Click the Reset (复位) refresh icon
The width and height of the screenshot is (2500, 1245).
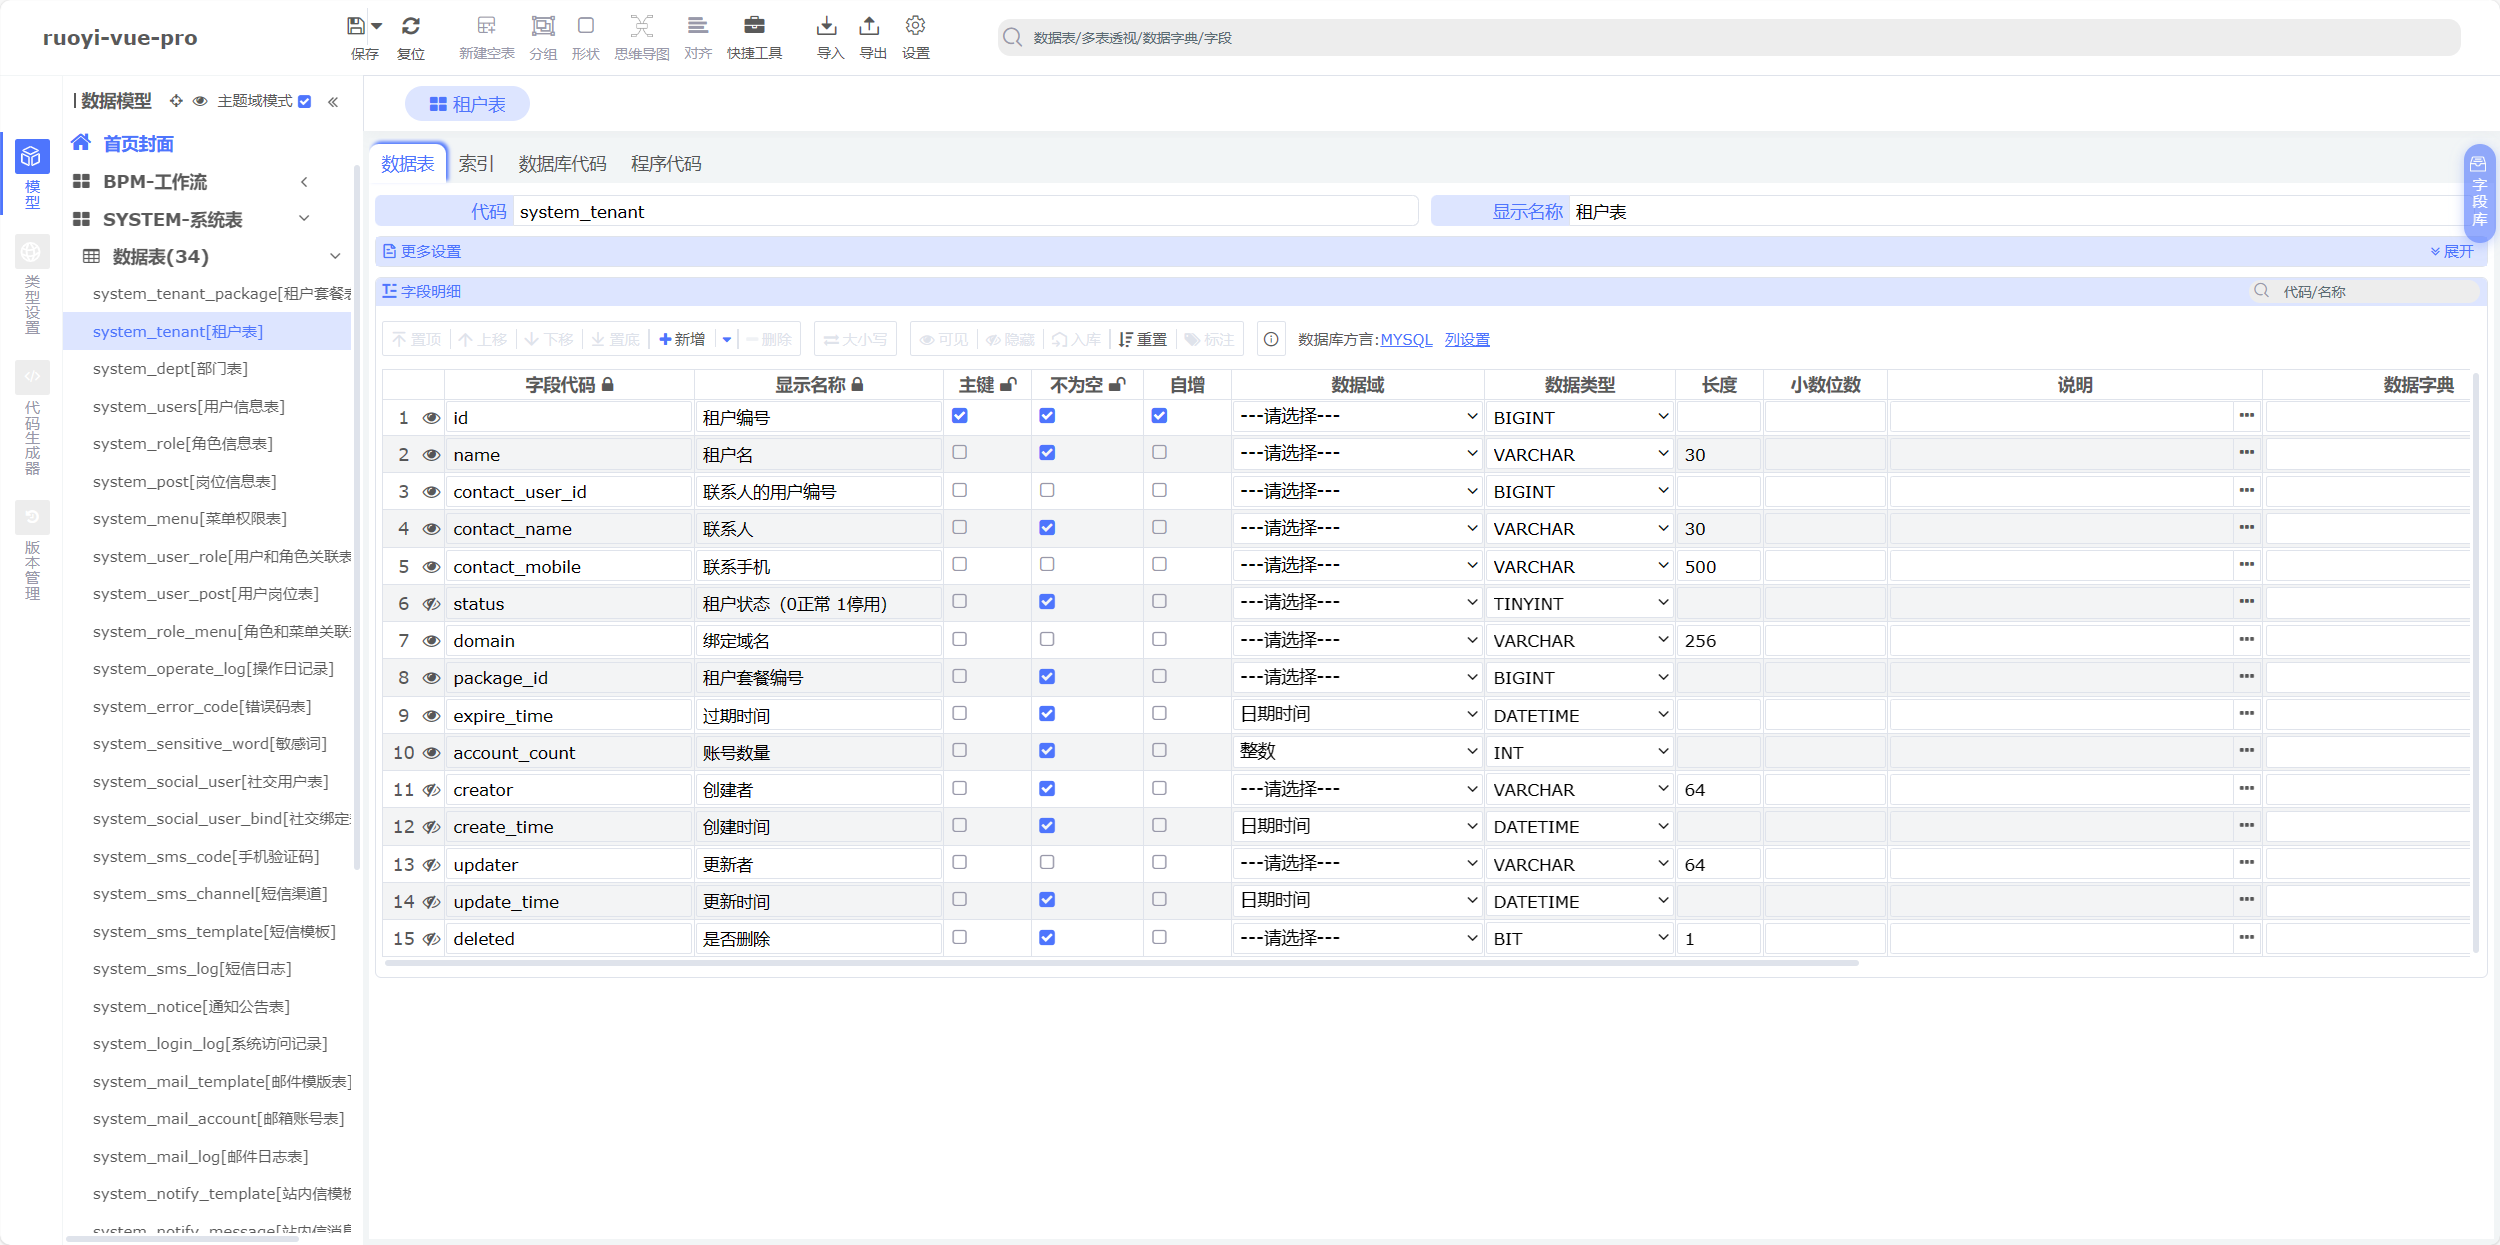point(411,26)
